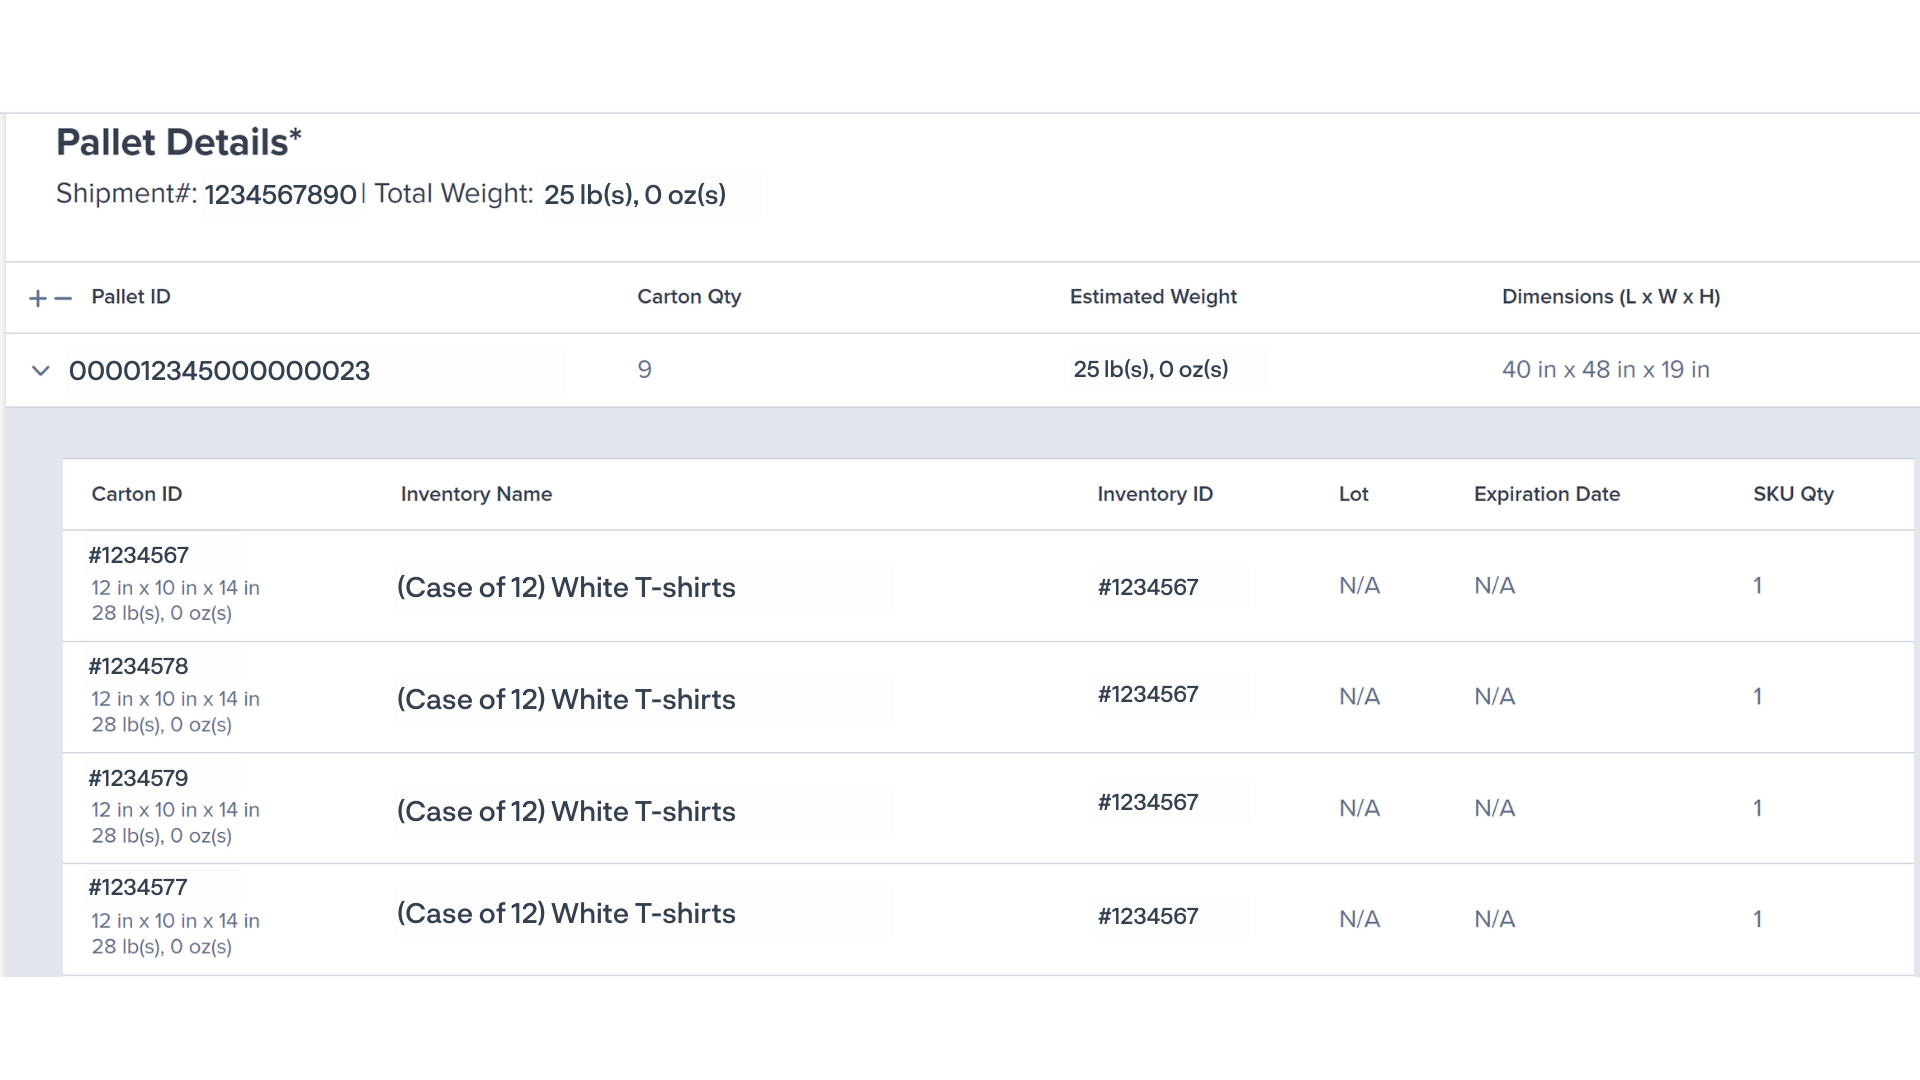Screen dimensions: 1920x1080
Task: Click the Estimated Weight column header
Action: pyautogui.click(x=1153, y=297)
